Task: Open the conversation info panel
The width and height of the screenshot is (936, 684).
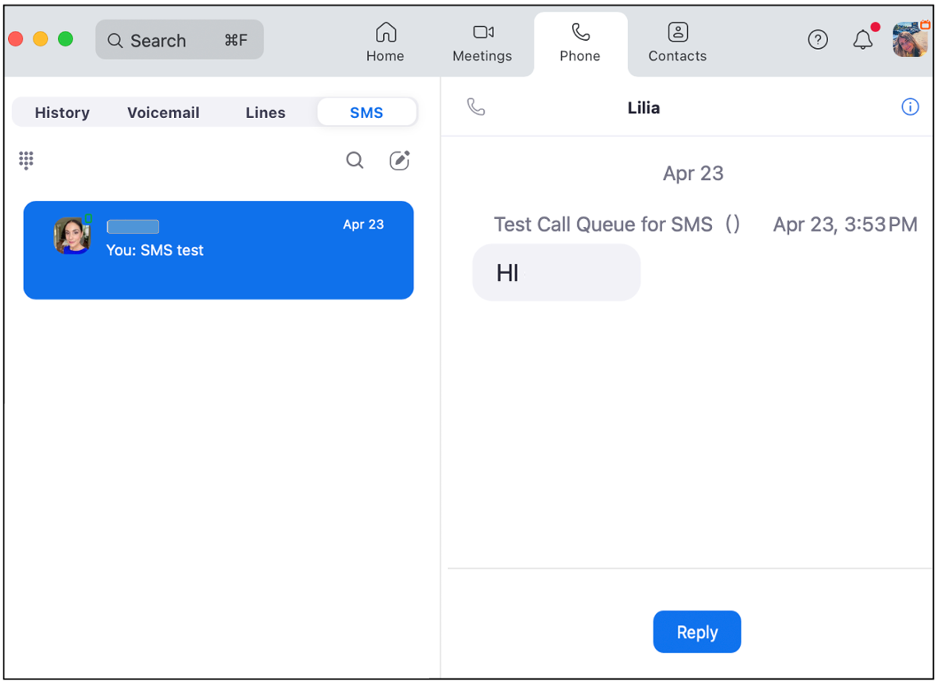Action: [910, 107]
